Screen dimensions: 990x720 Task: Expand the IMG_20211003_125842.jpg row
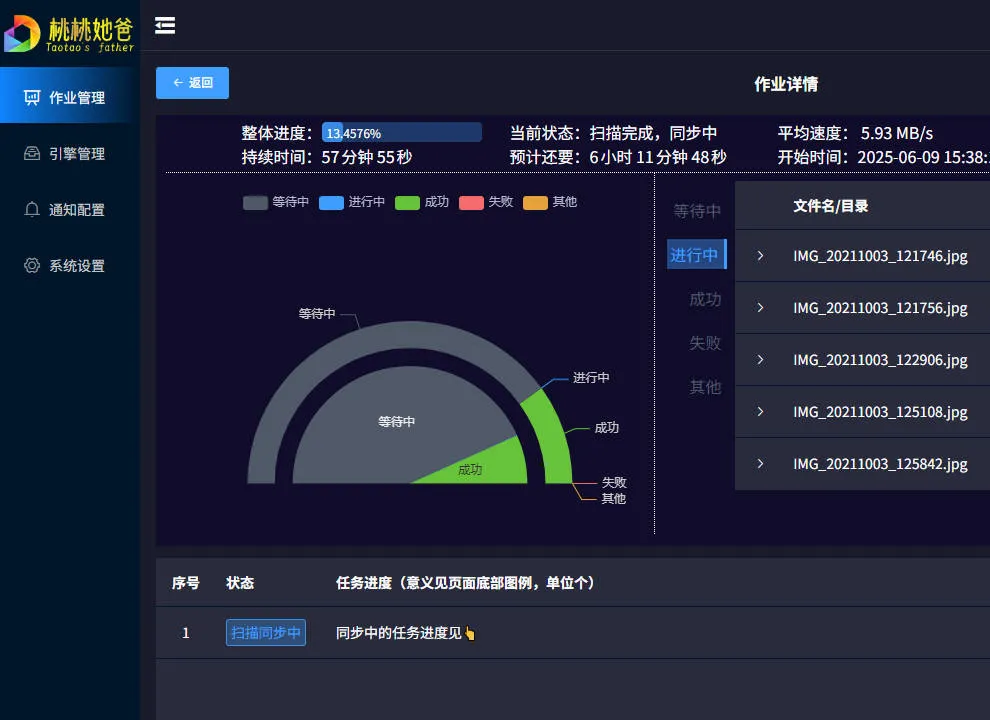click(760, 464)
